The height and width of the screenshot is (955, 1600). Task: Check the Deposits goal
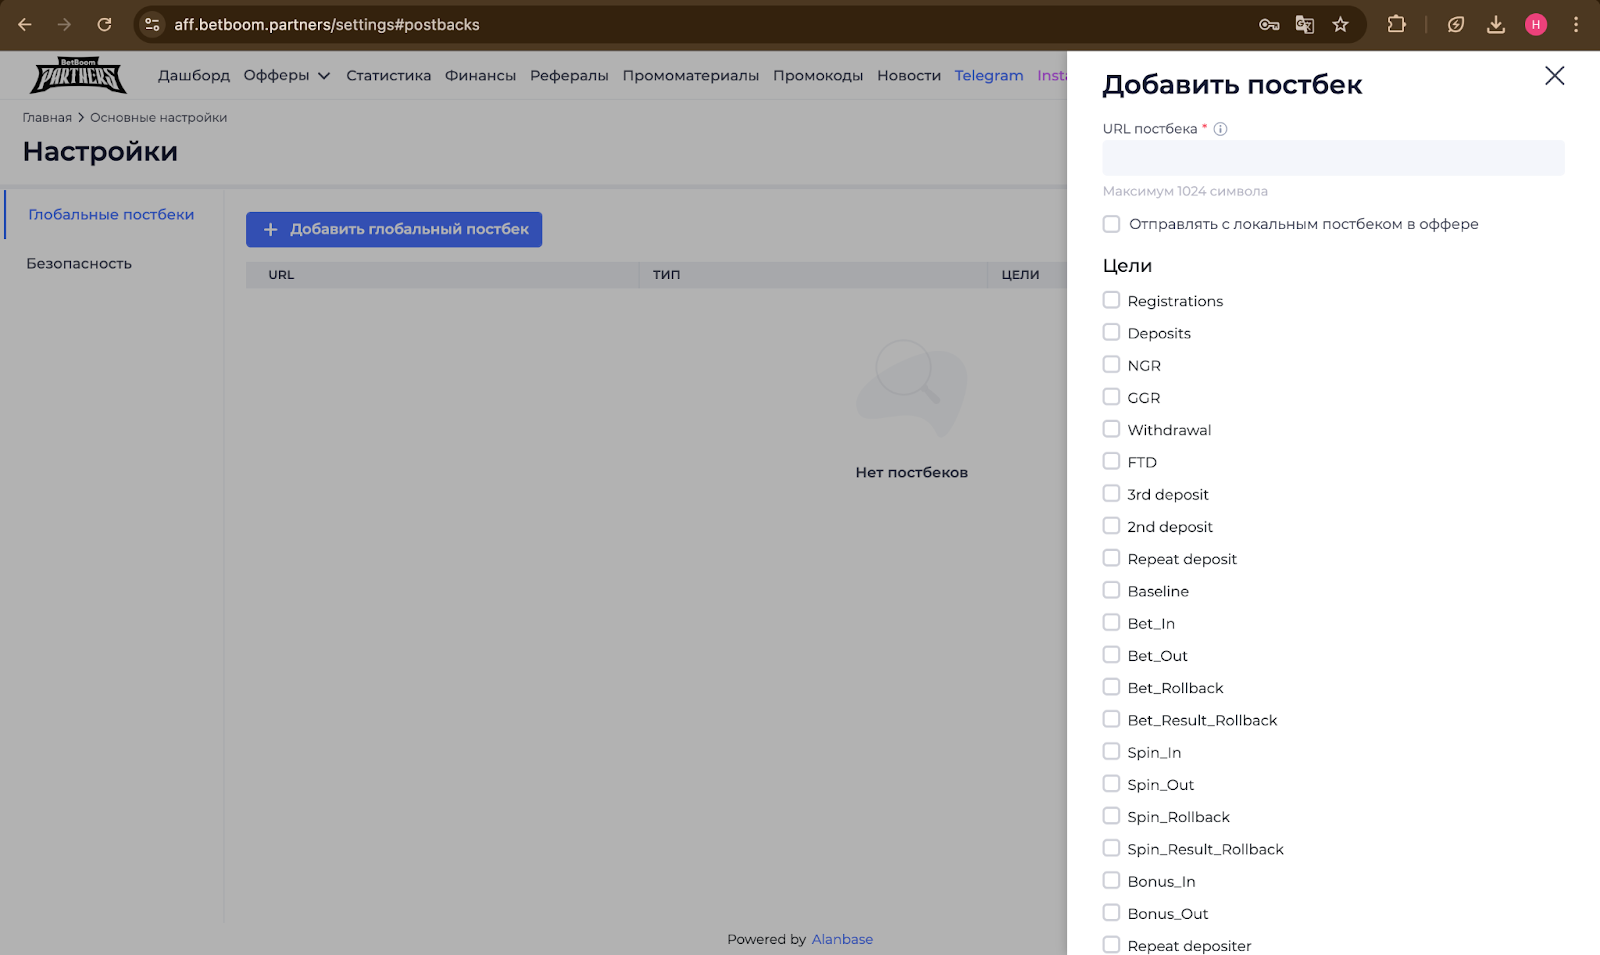(x=1111, y=332)
